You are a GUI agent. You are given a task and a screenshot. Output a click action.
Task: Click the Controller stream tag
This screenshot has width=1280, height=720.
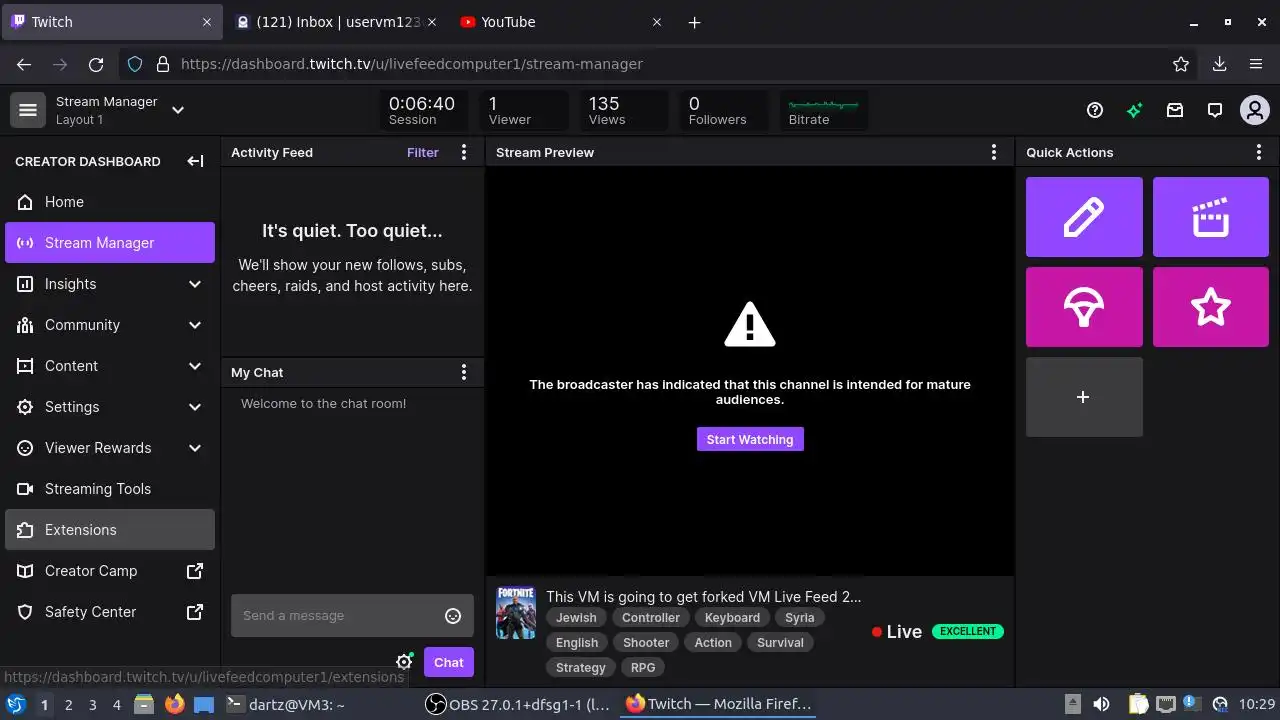[651, 618]
